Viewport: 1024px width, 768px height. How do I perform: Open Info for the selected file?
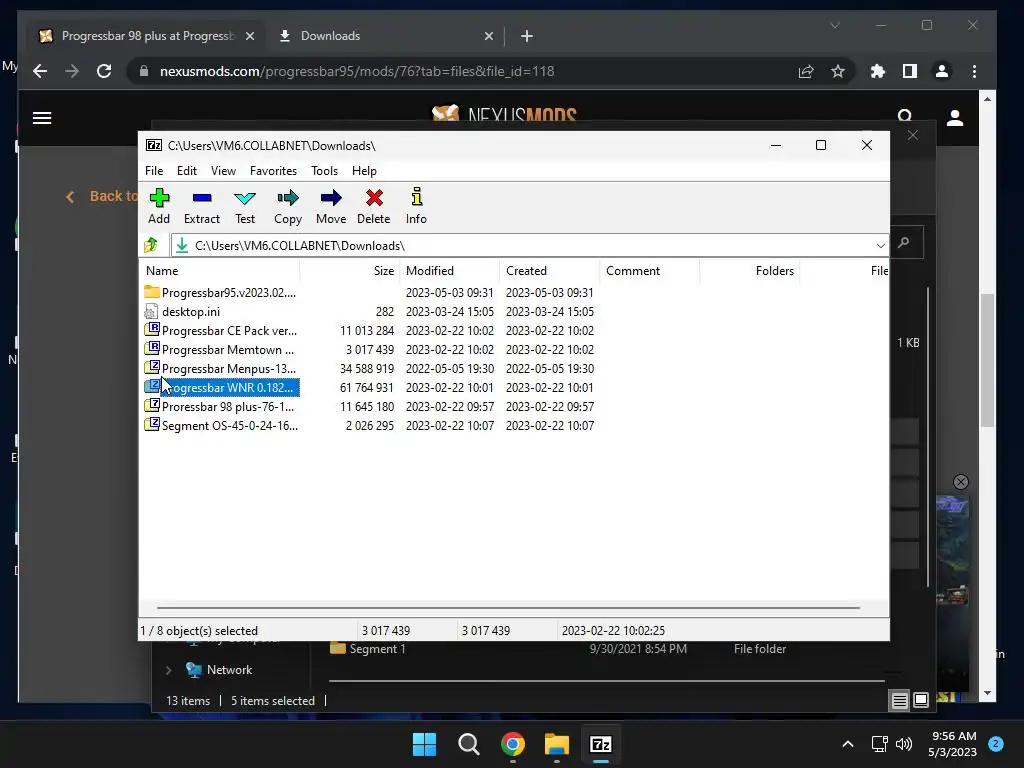(416, 206)
